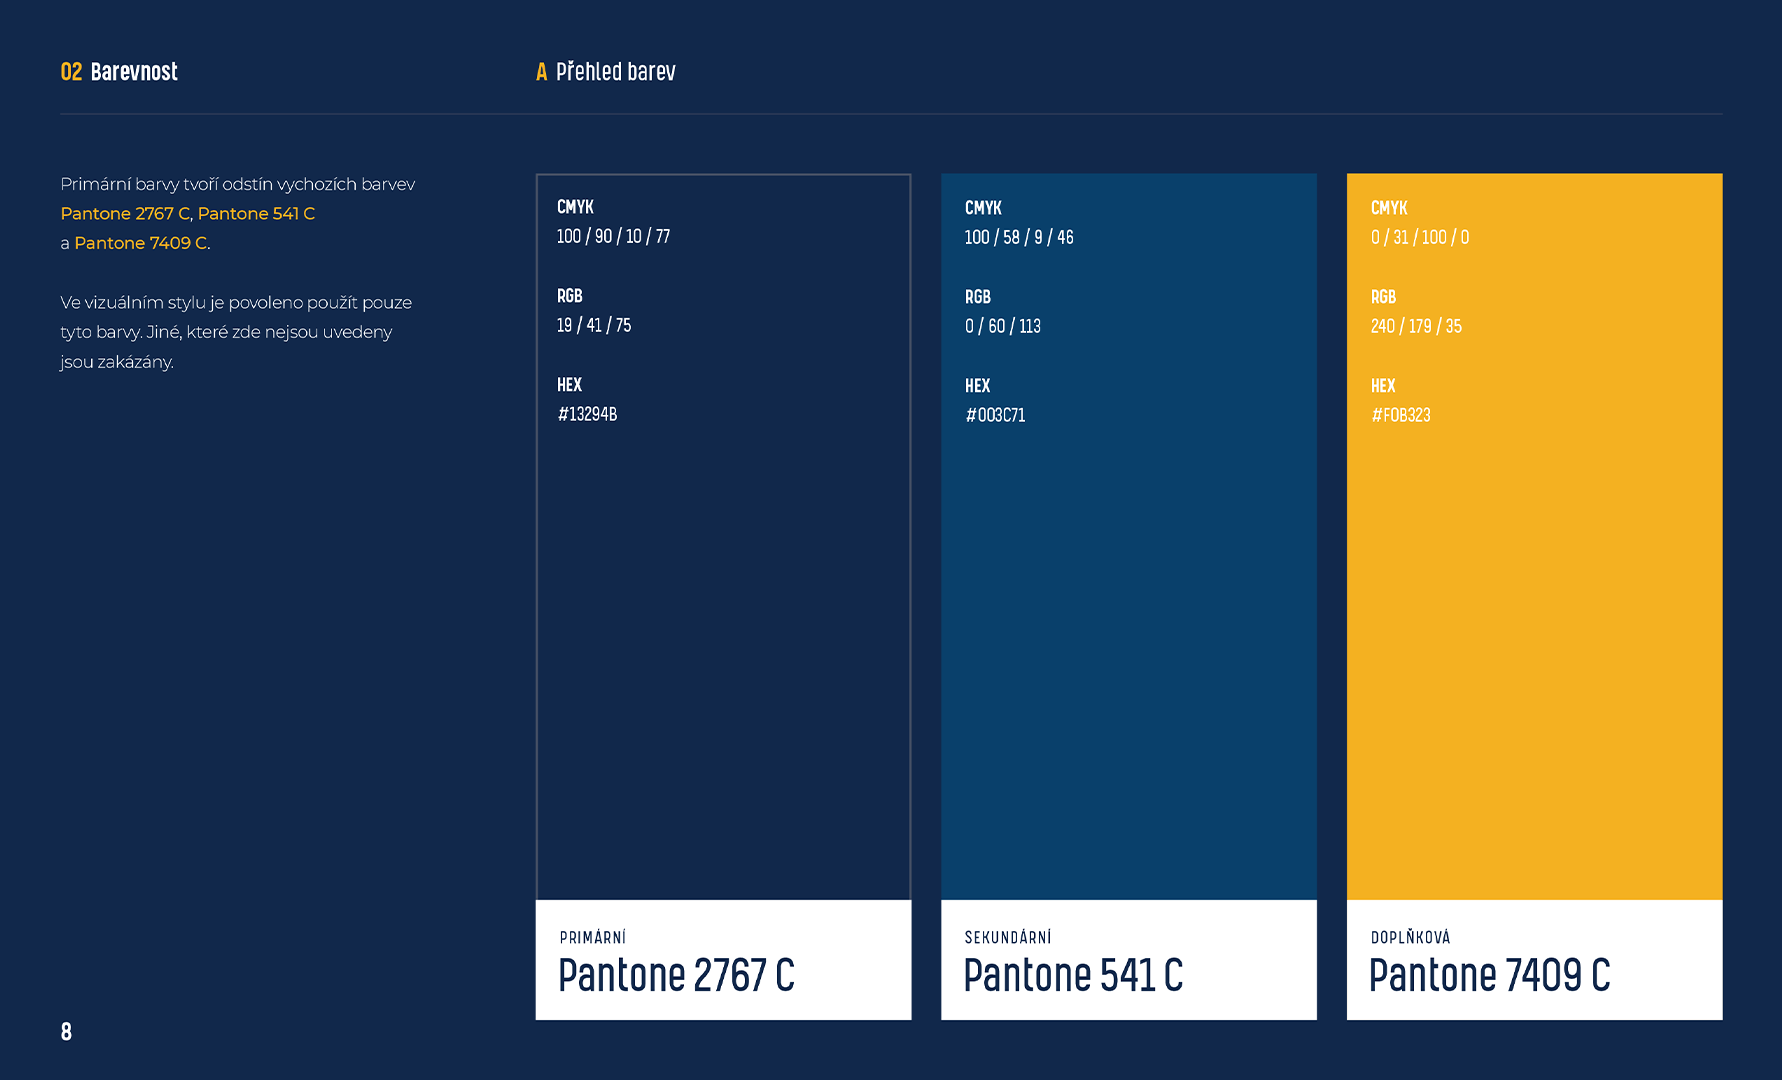The image size is (1782, 1080).
Task: Select the '02 Barevnost' section heading
Action: pos(119,72)
